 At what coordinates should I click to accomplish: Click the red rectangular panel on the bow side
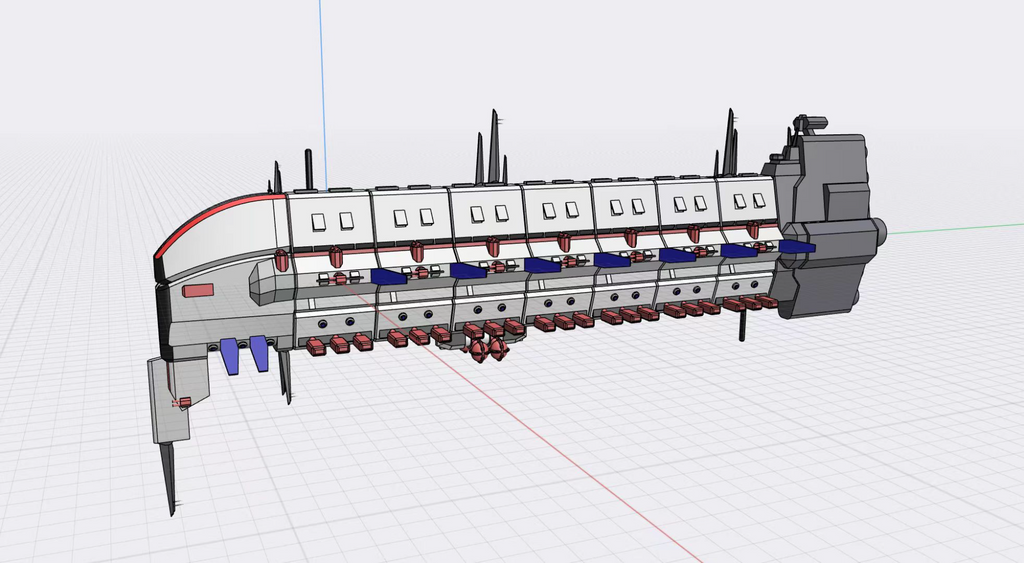point(198,291)
